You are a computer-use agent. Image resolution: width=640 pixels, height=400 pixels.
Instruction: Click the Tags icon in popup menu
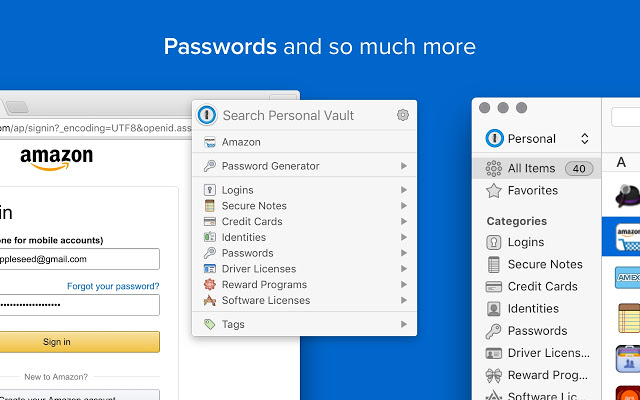210,324
